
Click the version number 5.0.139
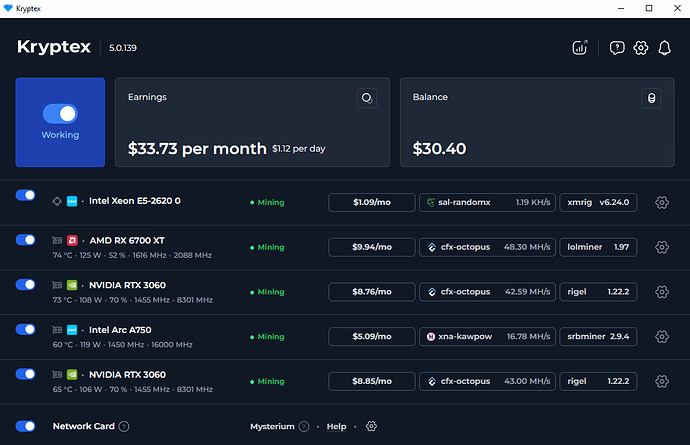tap(123, 48)
